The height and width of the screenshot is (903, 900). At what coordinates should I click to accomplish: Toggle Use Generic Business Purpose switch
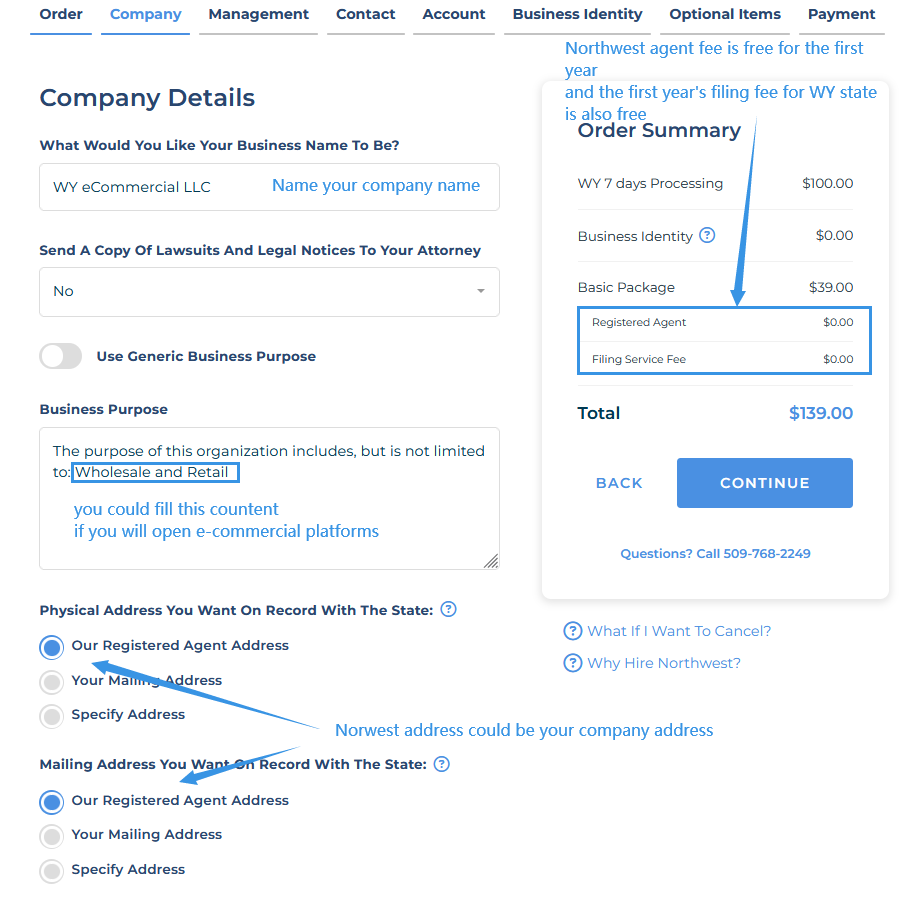[x=60, y=356]
